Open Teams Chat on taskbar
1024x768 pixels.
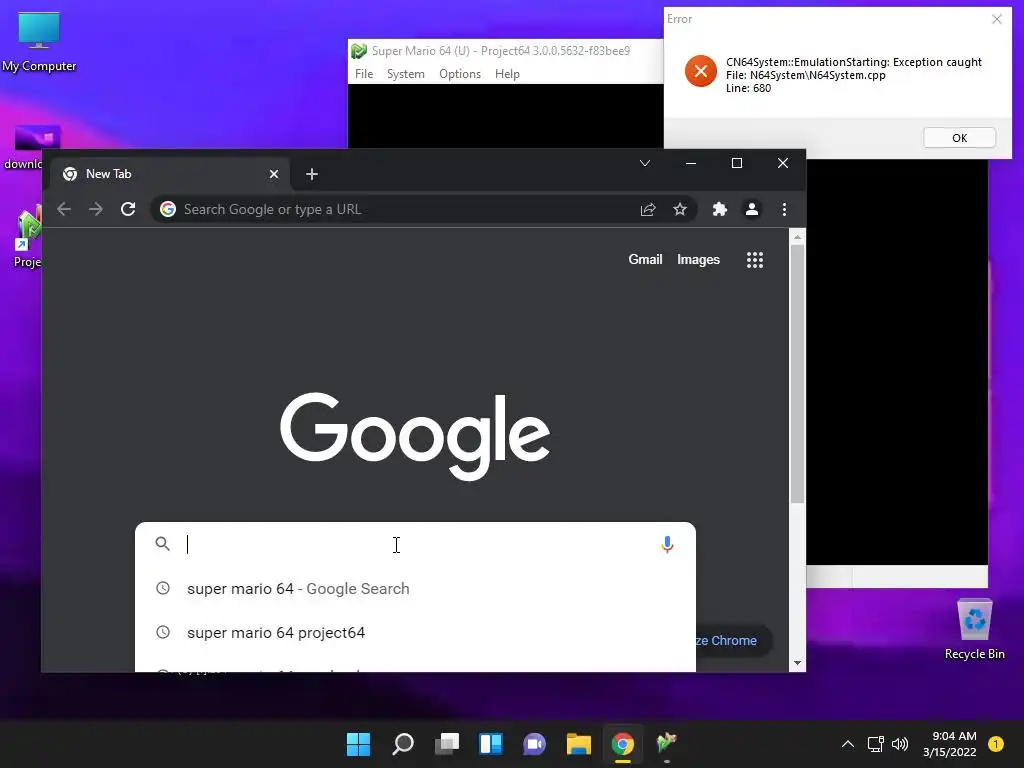(534, 743)
